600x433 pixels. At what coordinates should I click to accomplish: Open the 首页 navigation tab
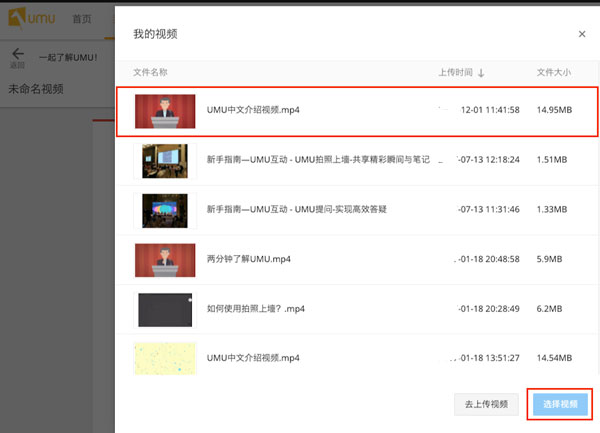(82, 20)
